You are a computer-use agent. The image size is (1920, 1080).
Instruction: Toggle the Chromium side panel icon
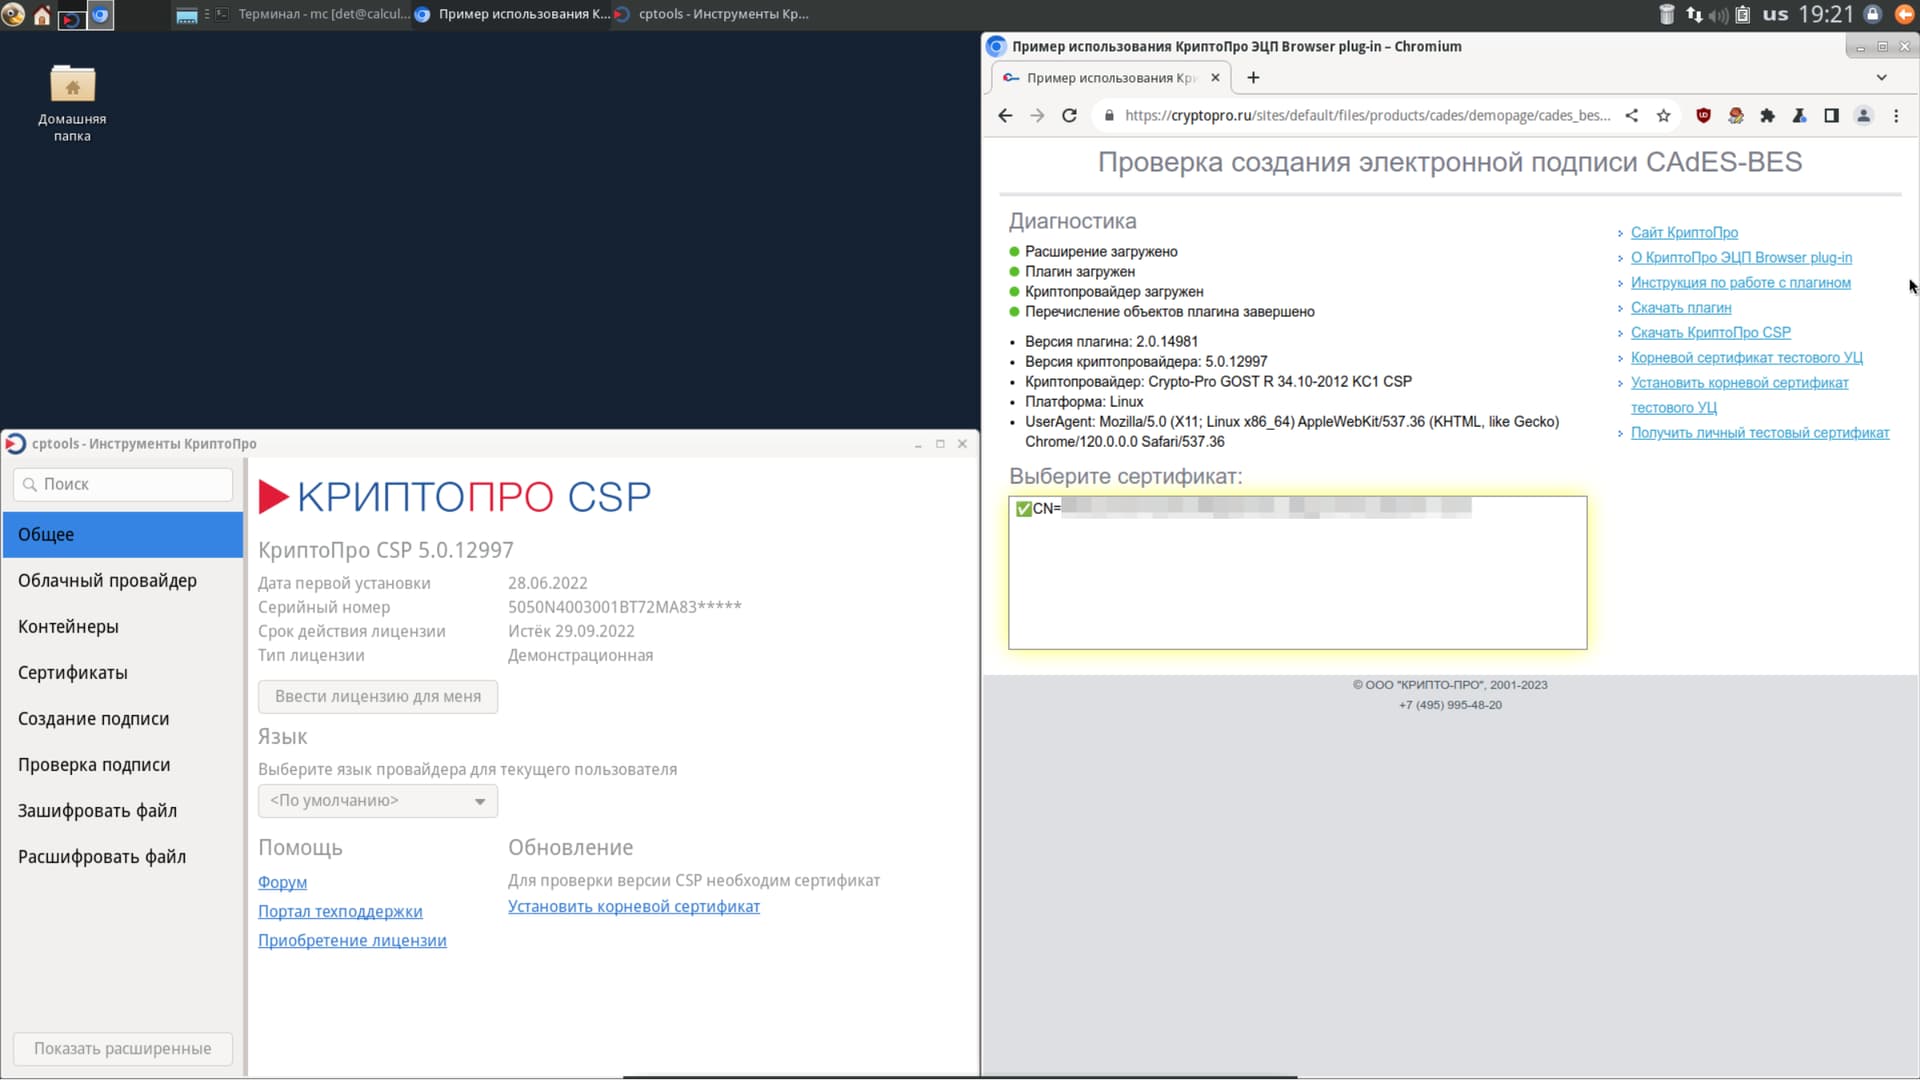pos(1832,116)
